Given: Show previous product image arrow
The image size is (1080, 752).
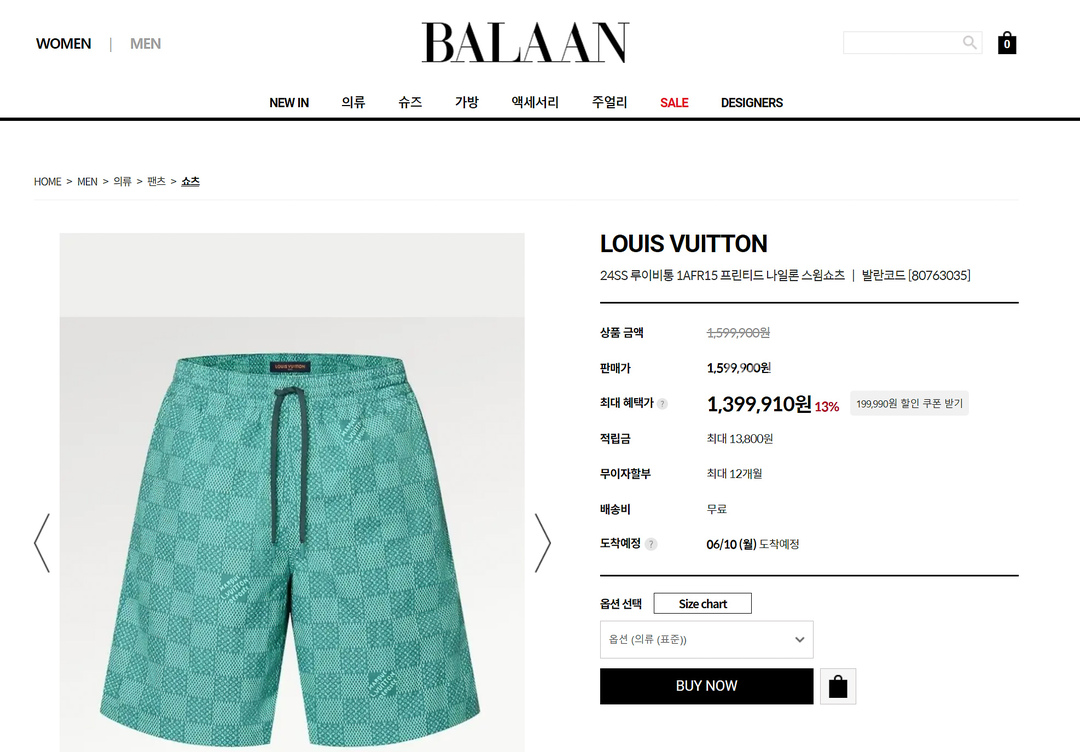Looking at the screenshot, I should pos(42,543).
